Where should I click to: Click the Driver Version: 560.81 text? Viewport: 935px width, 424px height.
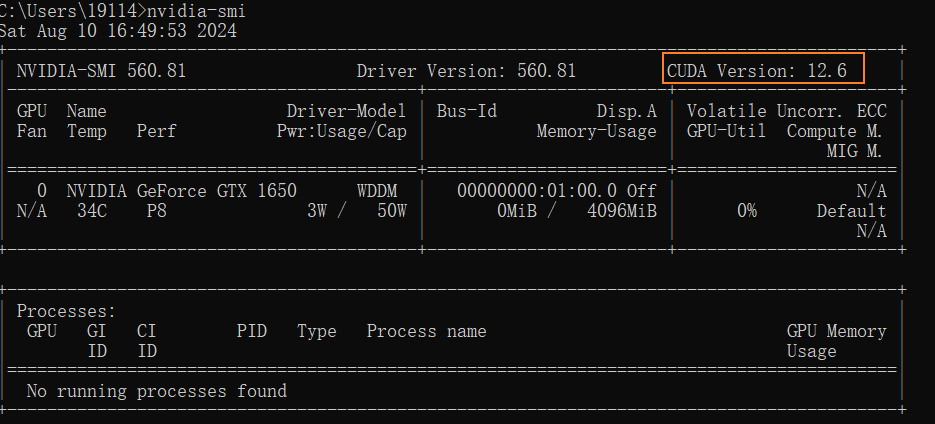pyautogui.click(x=466, y=71)
